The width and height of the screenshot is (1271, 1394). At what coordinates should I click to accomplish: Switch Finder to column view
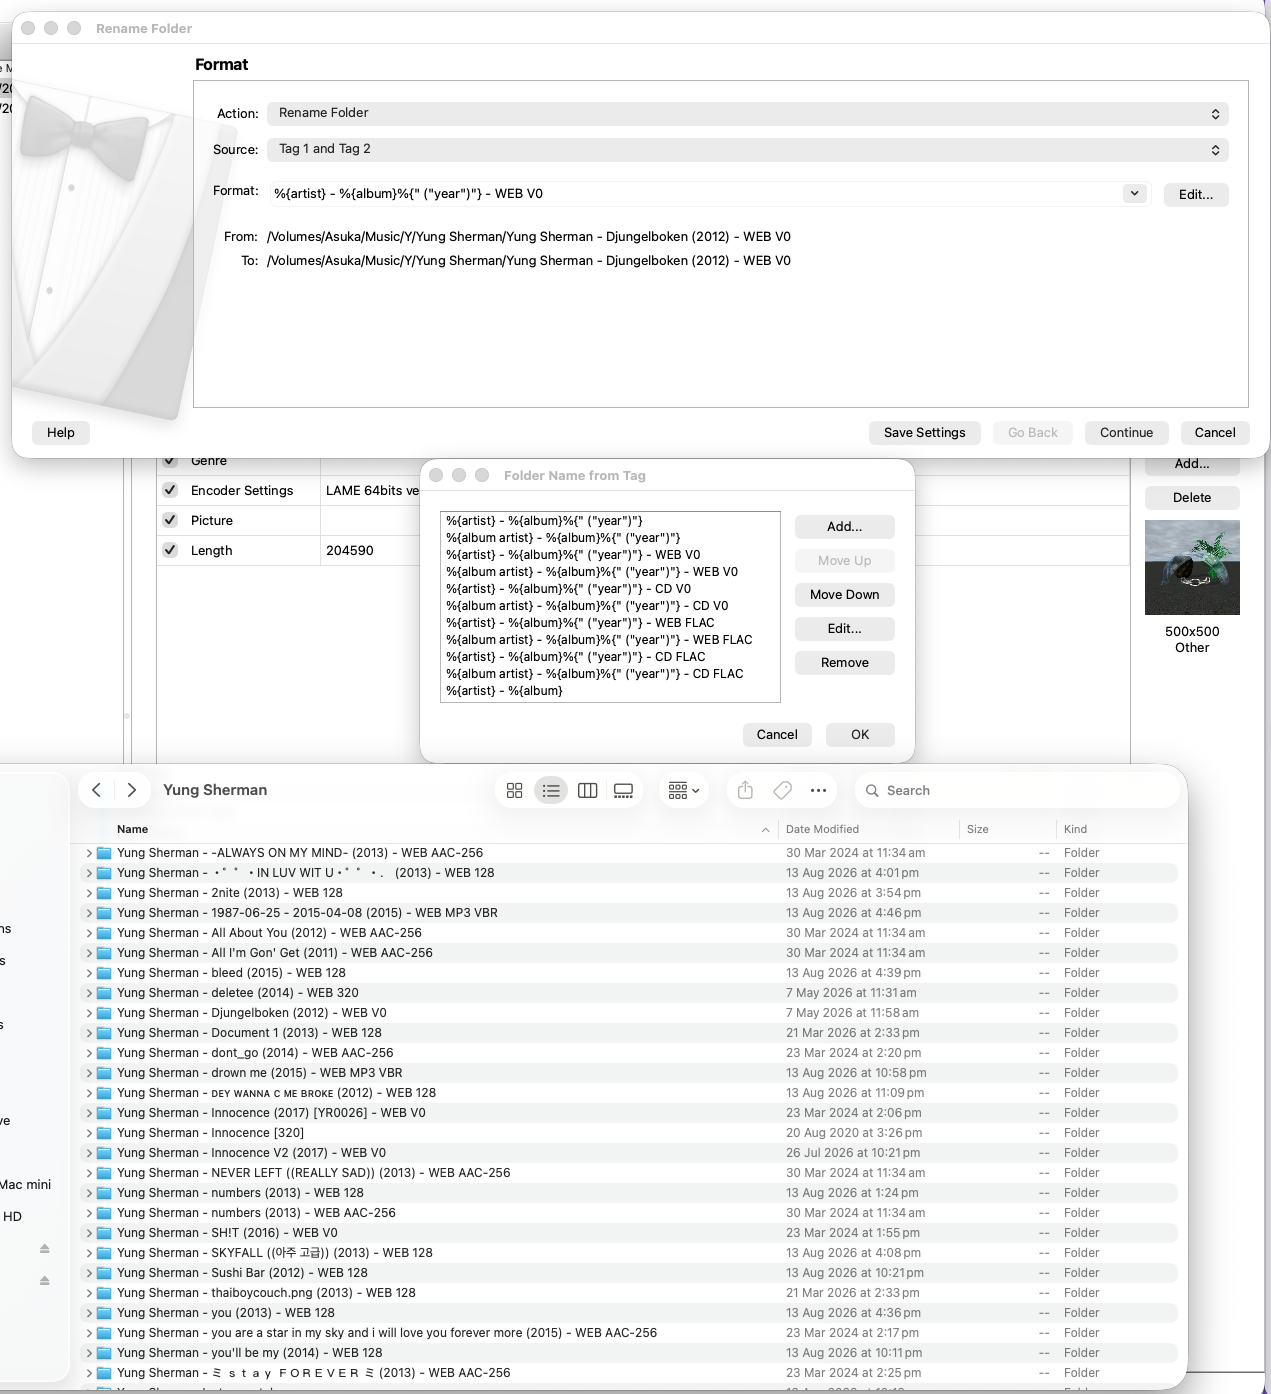click(588, 790)
